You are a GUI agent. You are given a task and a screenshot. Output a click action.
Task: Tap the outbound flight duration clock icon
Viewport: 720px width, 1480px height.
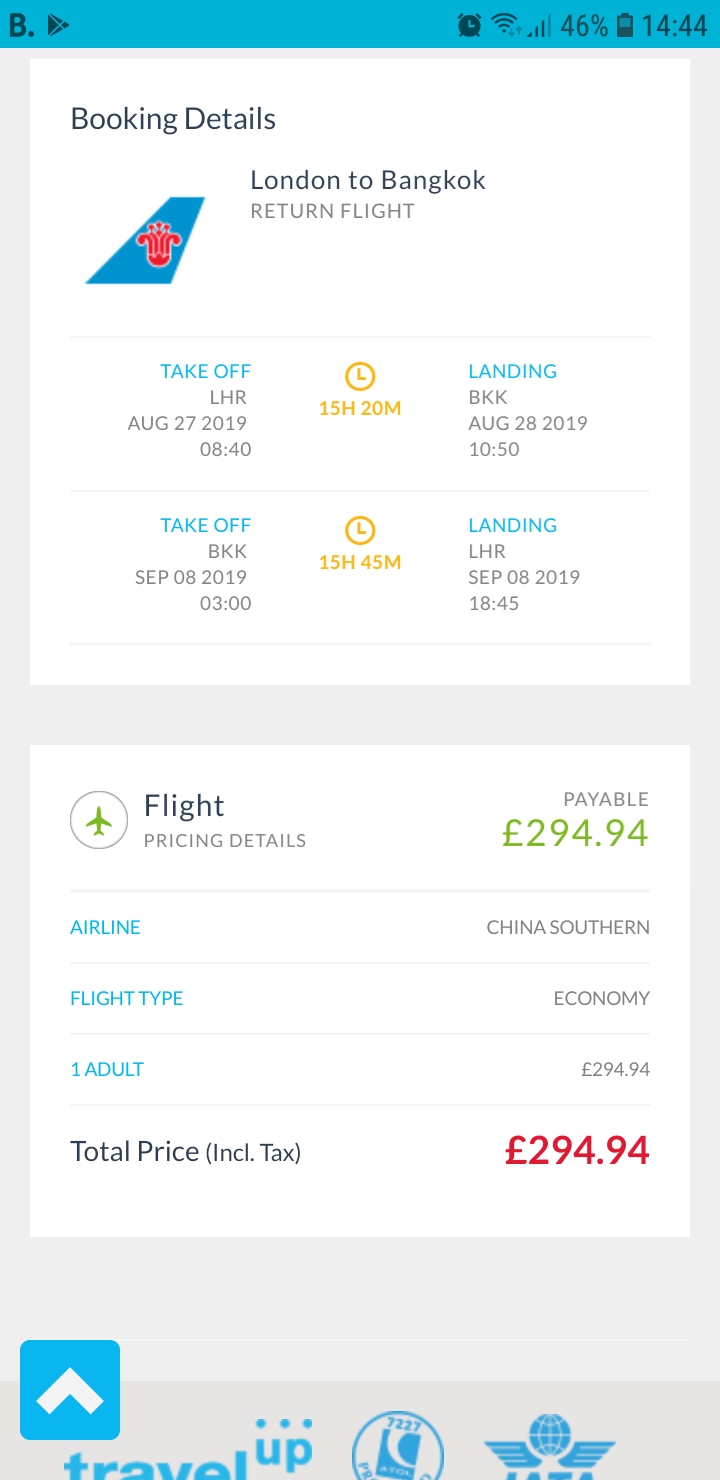[x=359, y=376]
